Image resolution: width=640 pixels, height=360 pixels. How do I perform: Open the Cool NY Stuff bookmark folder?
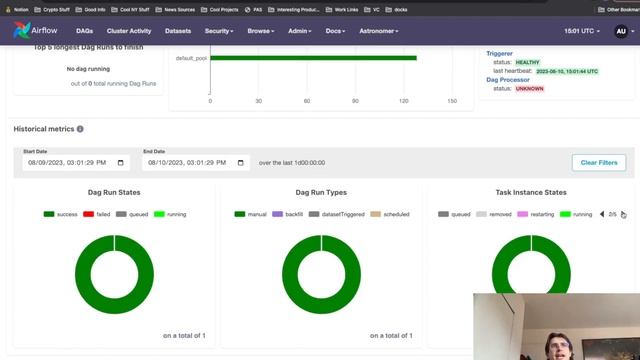130,9
